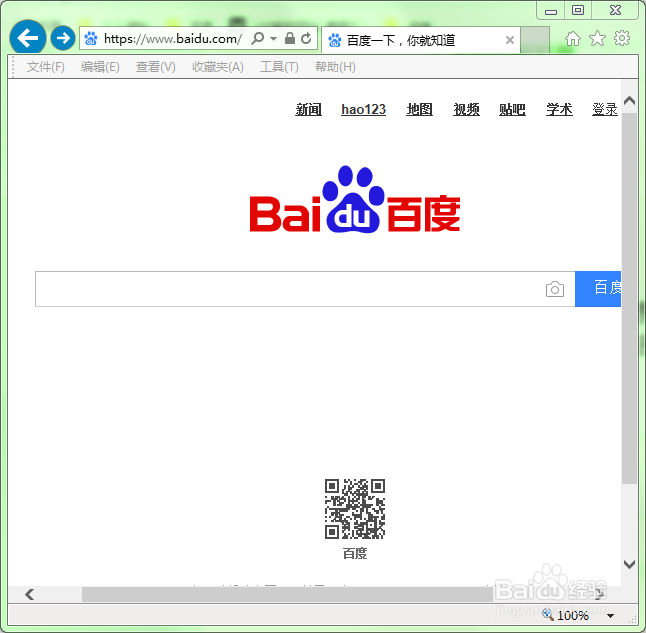This screenshot has width=646, height=633.
Task: Refresh the page with the reload icon
Action: click(306, 39)
